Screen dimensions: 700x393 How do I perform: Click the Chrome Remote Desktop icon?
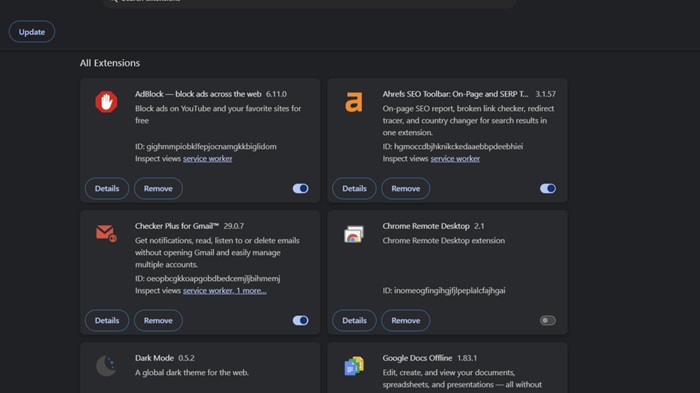(354, 234)
